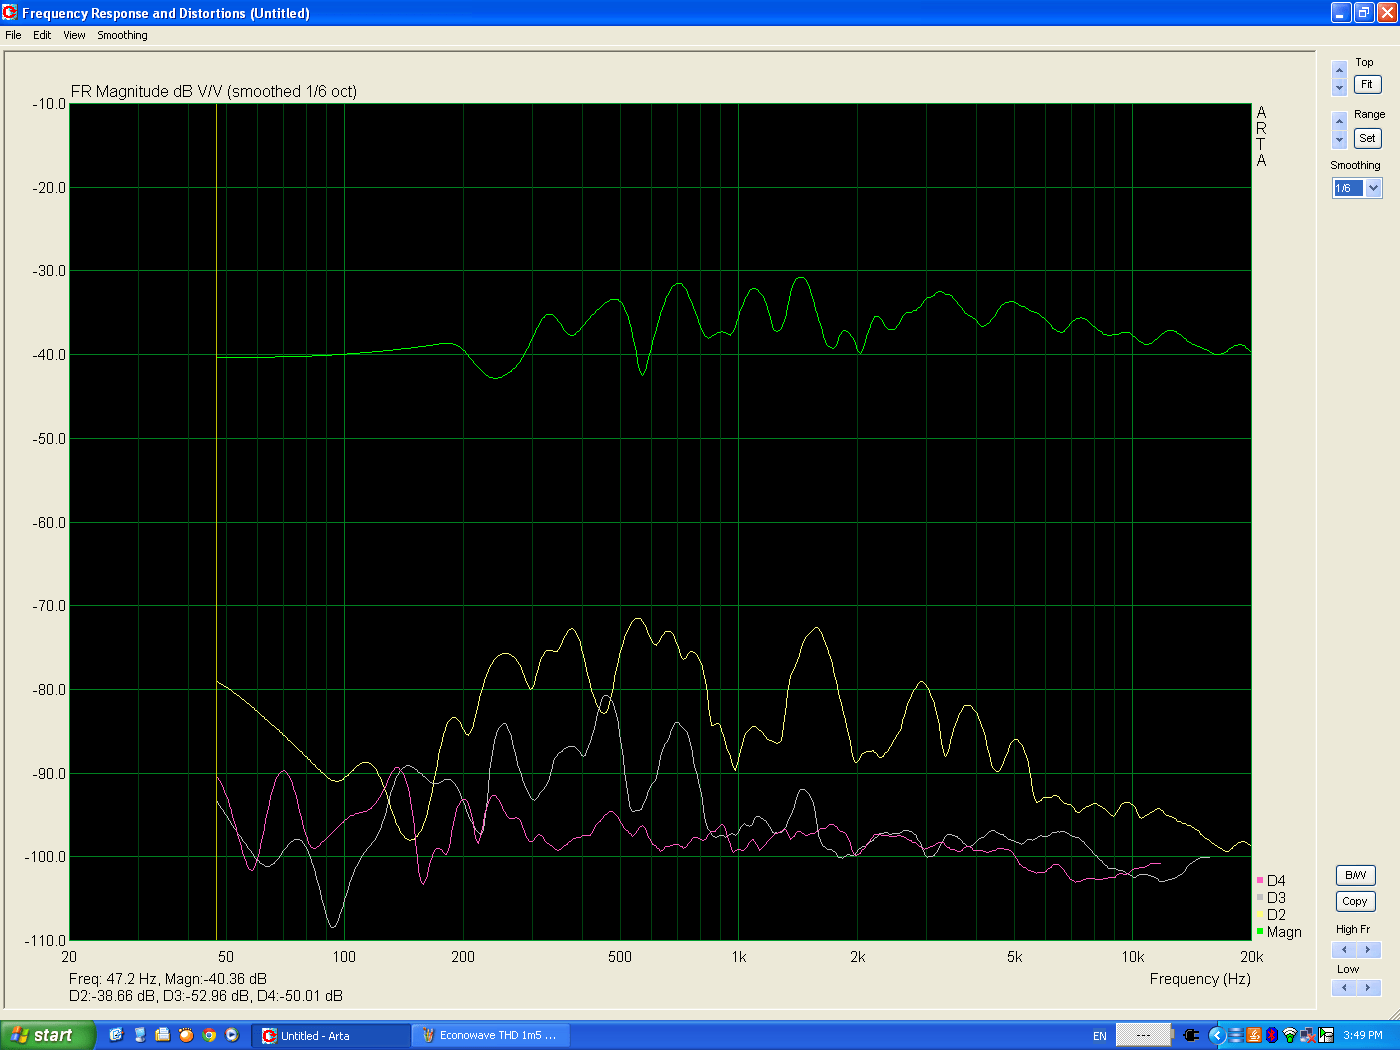
Task: Launch Windows Media Player from quick launch
Action: click(x=232, y=1035)
